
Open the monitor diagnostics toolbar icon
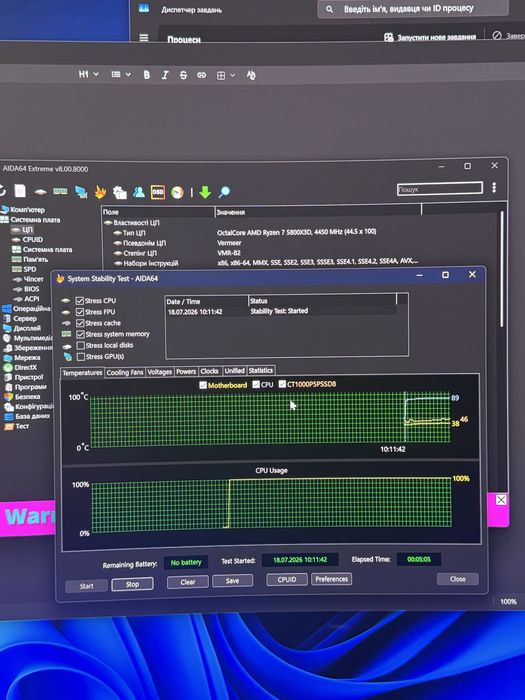coord(81,192)
